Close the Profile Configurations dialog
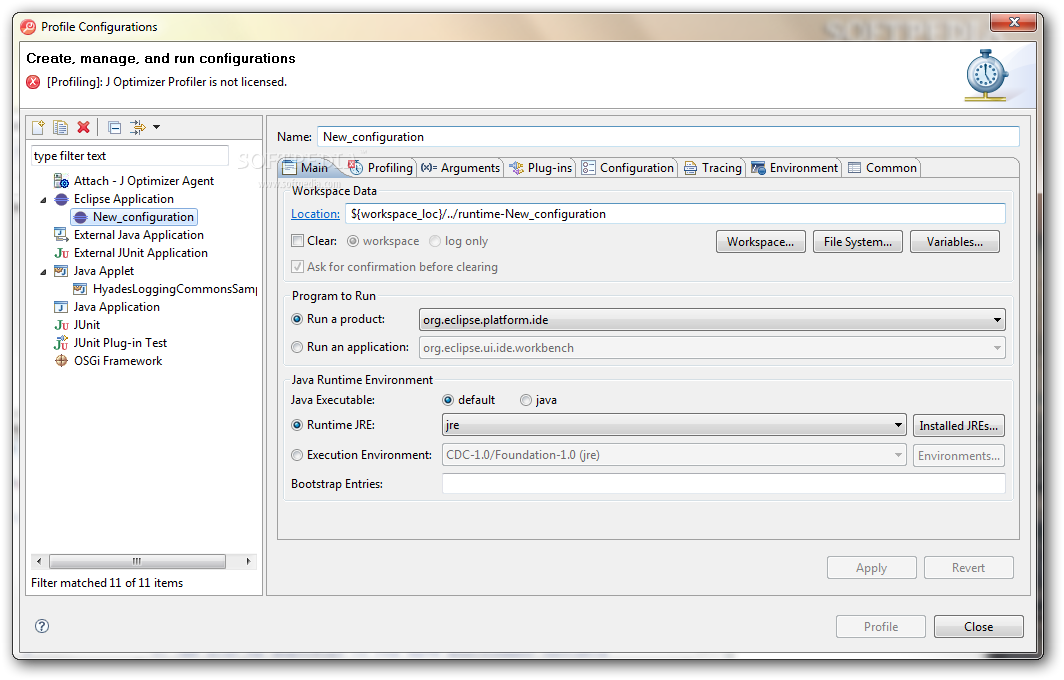1064x680 pixels. pos(978,626)
